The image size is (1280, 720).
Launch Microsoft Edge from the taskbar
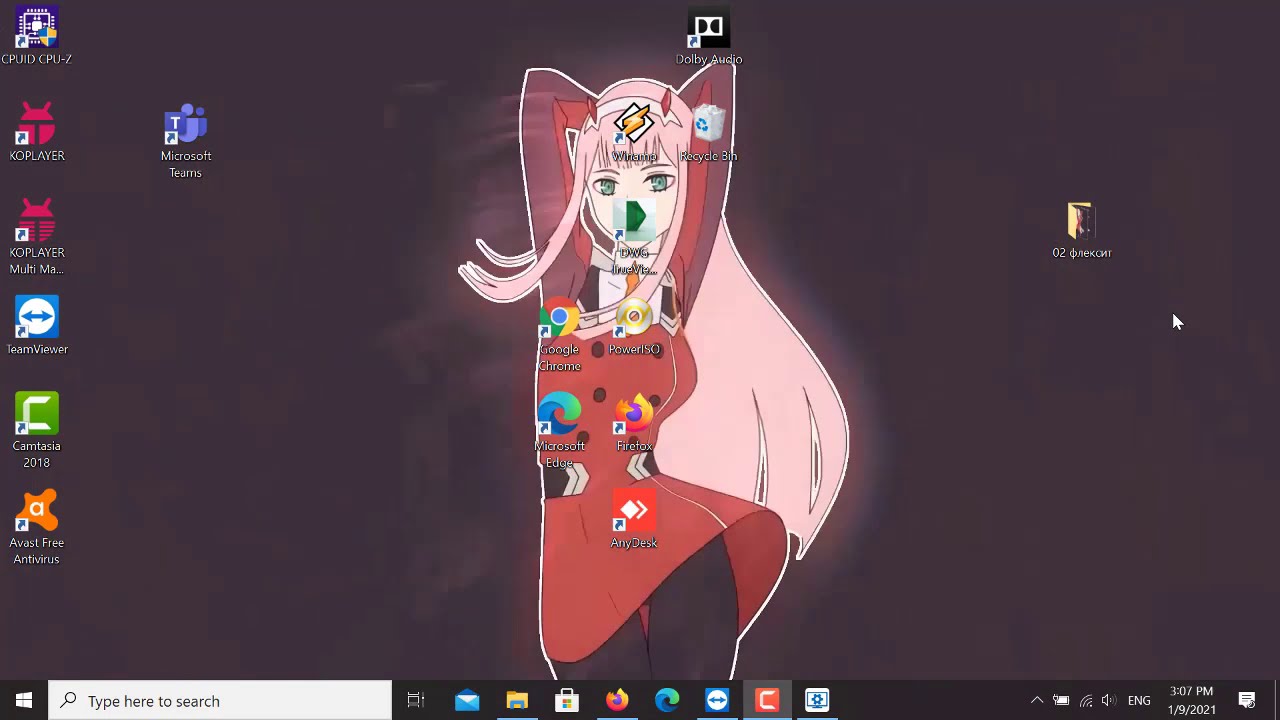pos(667,700)
